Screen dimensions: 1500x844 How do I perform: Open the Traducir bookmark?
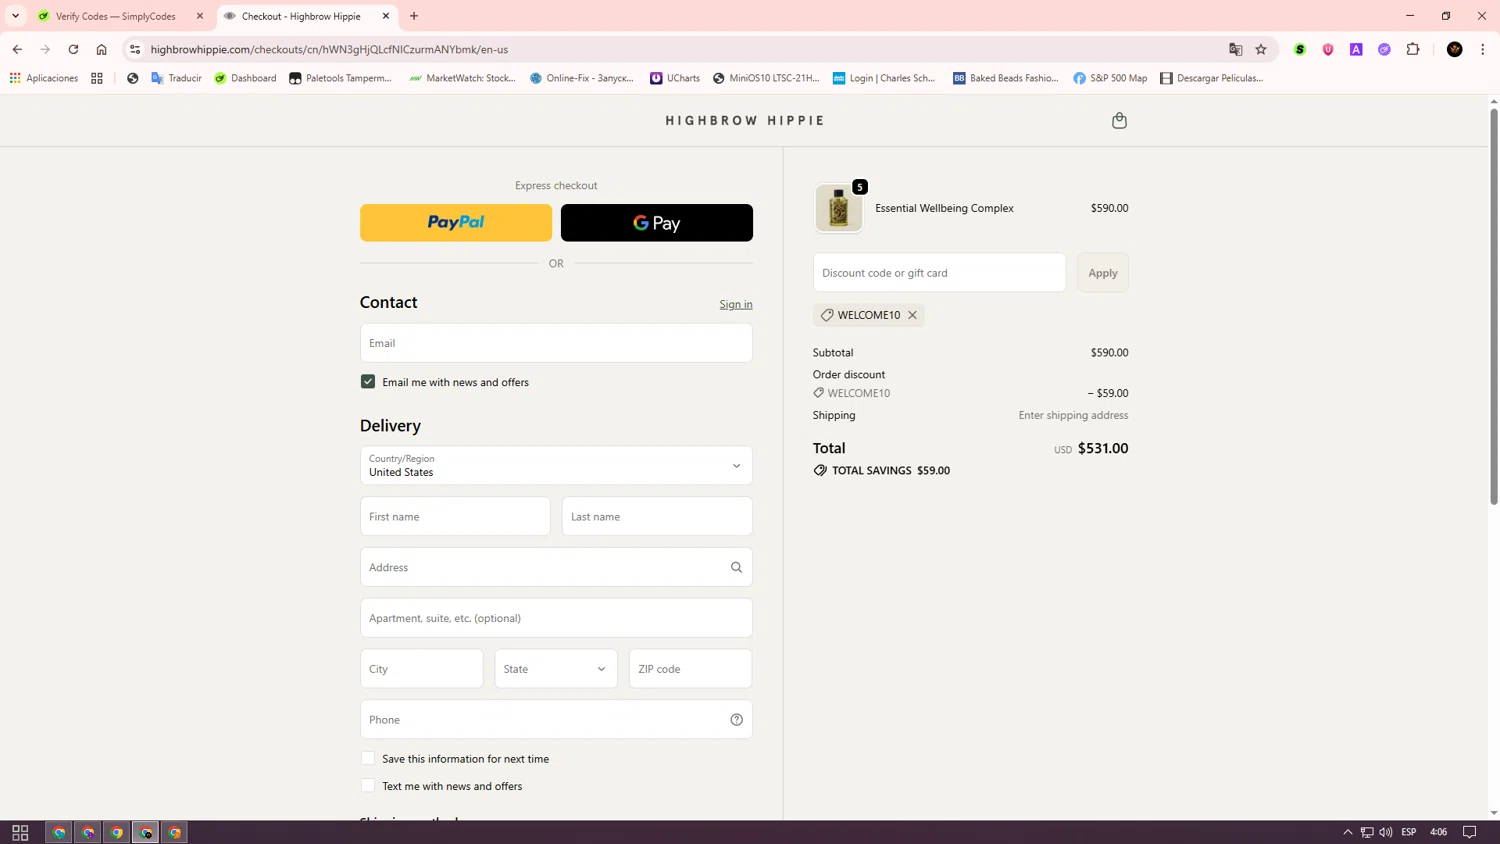tap(176, 78)
